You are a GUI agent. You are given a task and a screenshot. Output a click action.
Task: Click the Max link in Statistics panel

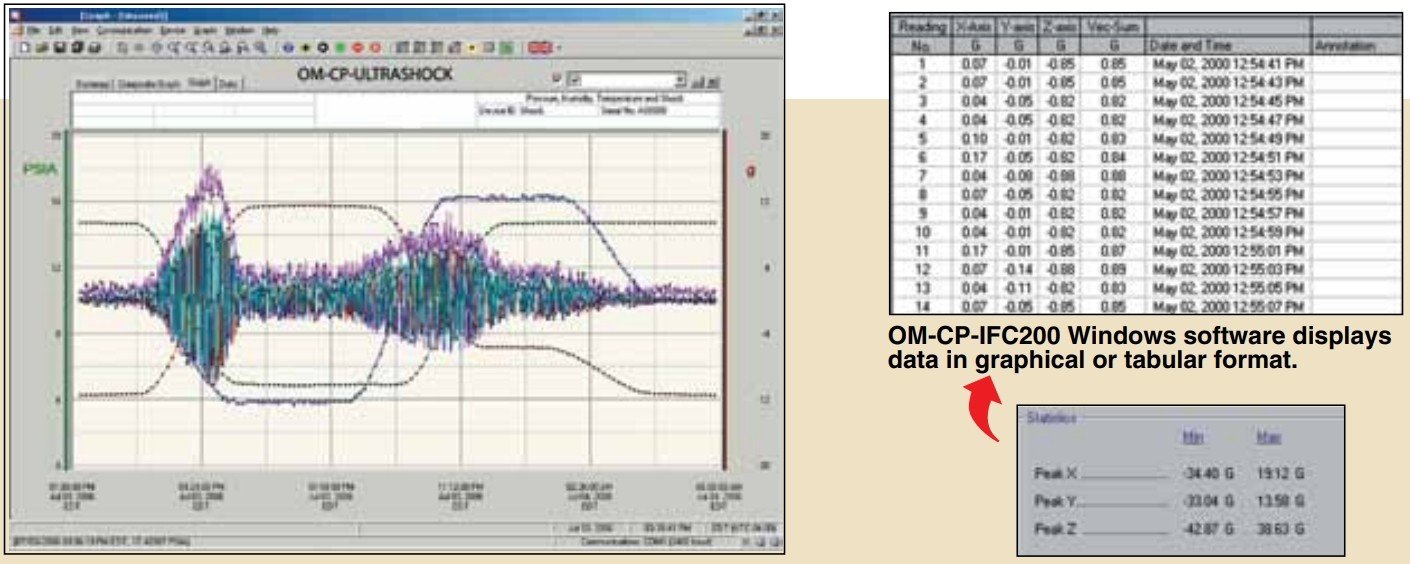click(1268, 437)
